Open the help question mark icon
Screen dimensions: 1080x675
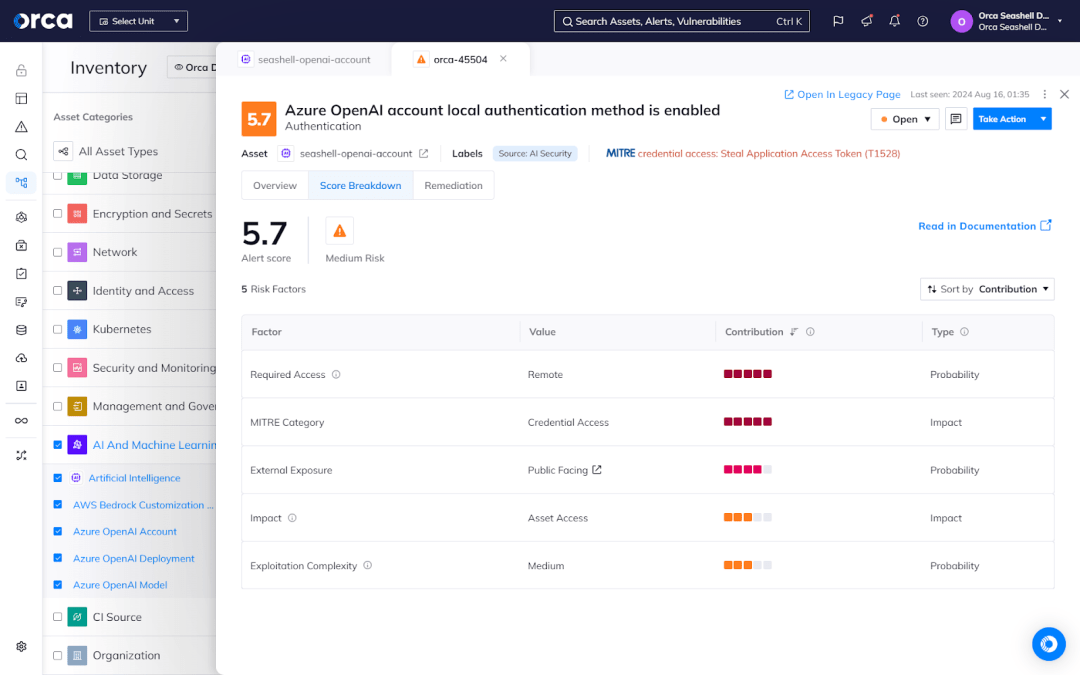tap(923, 21)
